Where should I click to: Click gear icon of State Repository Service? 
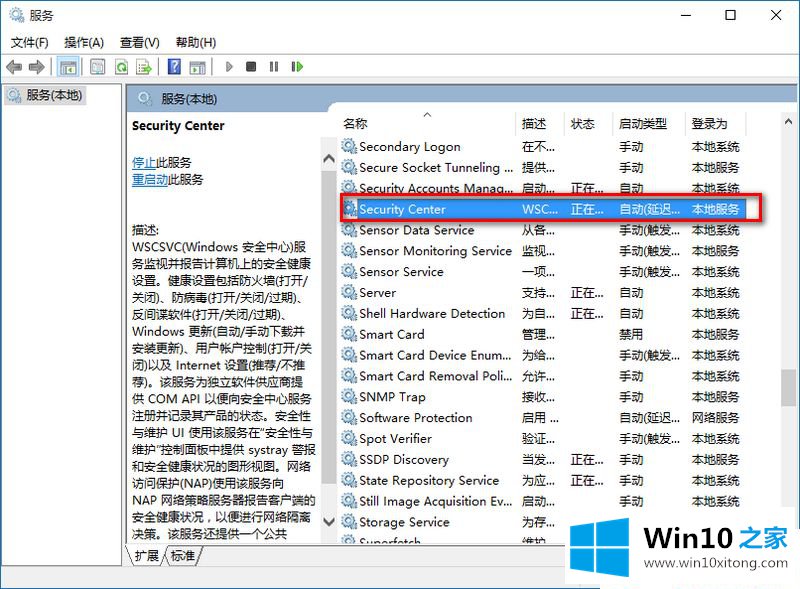click(349, 480)
